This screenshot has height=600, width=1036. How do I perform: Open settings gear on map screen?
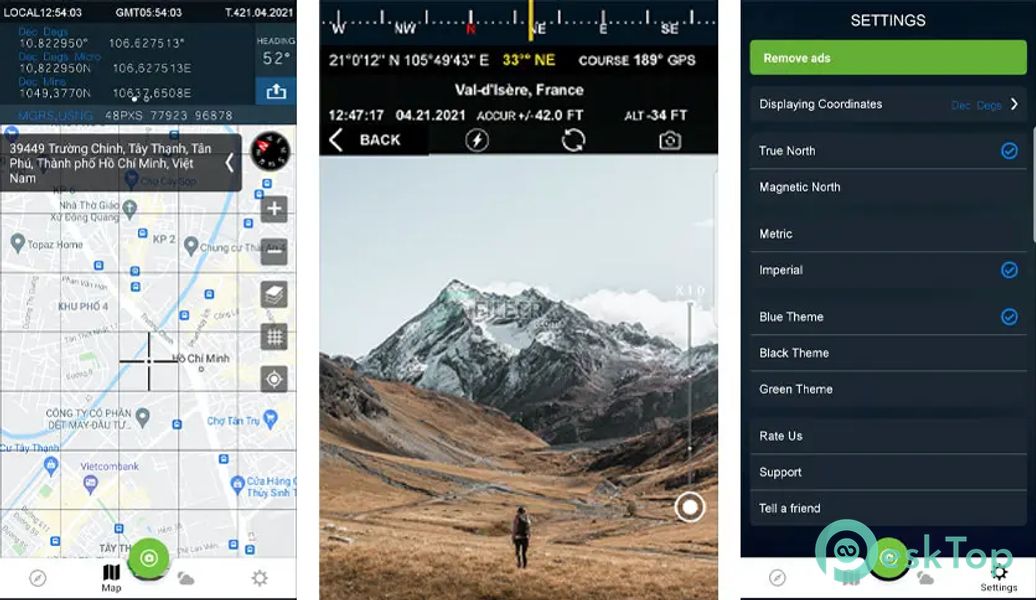click(x=260, y=579)
